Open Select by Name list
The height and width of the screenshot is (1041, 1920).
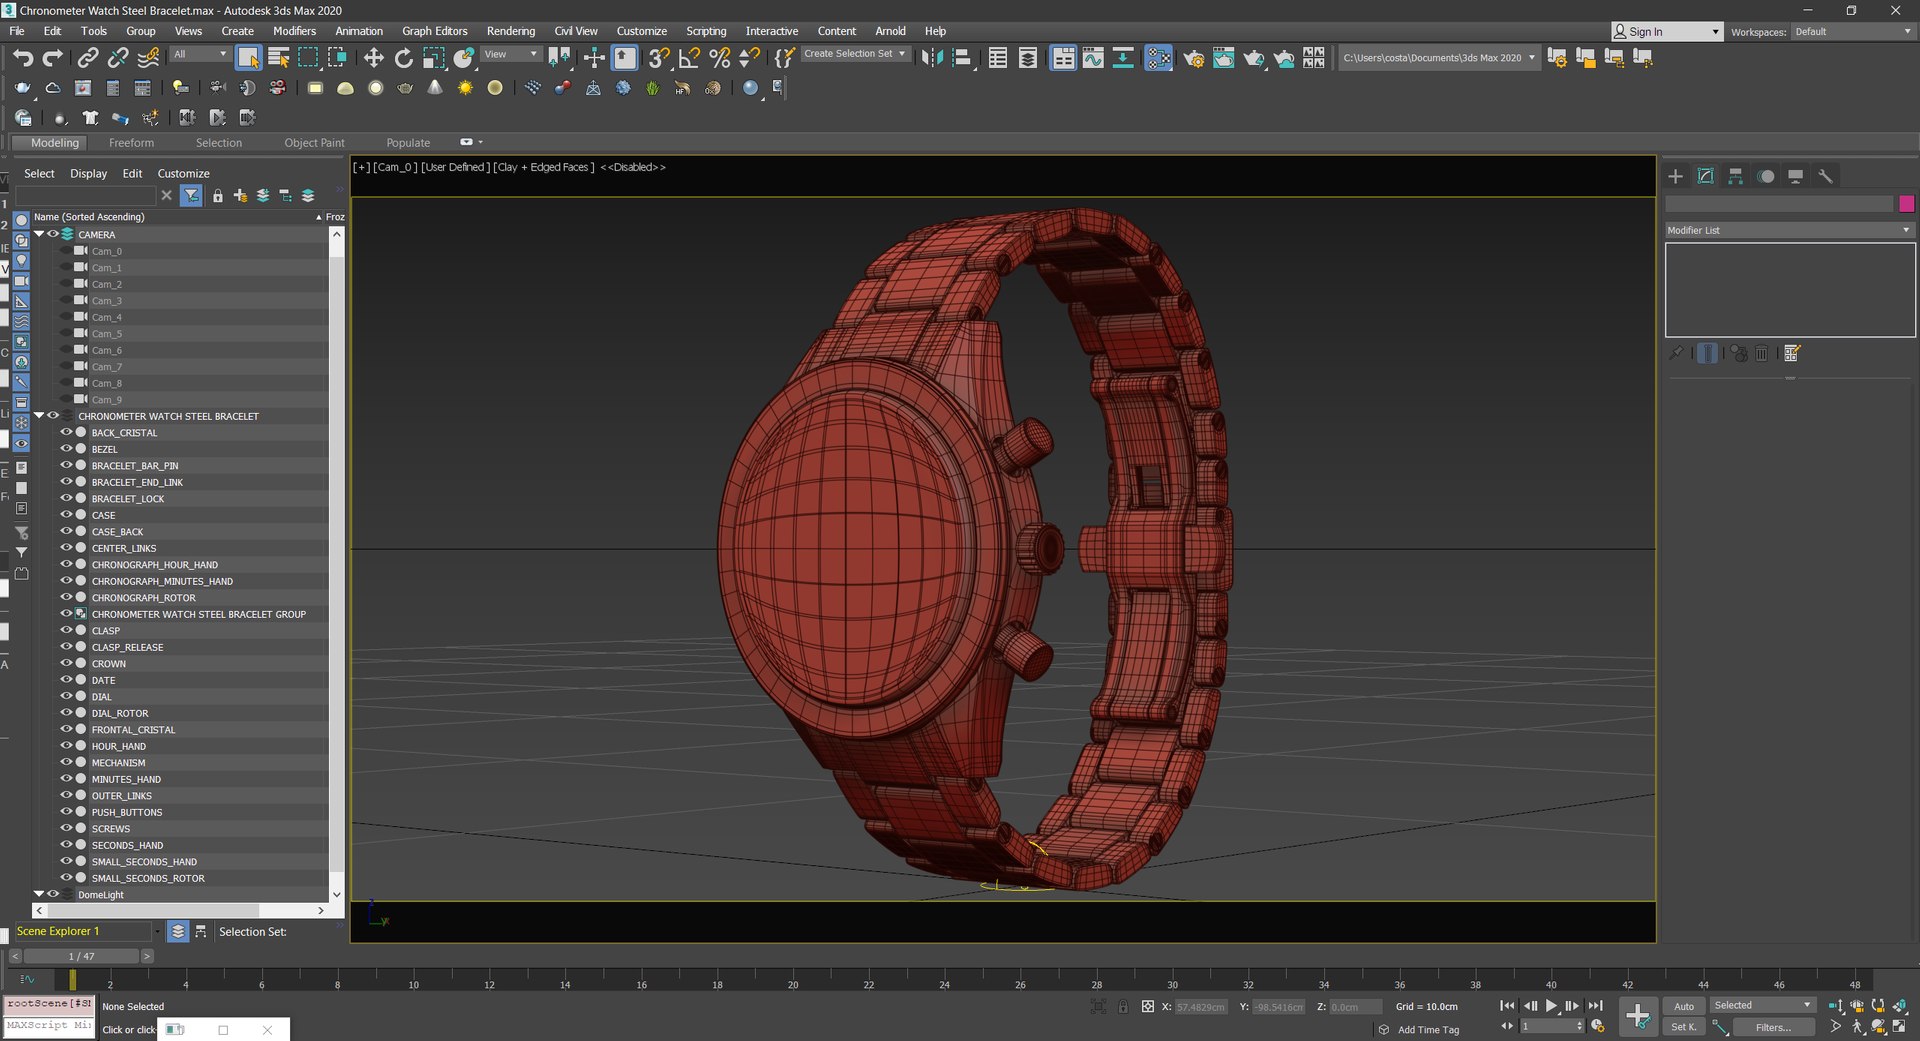(x=278, y=58)
